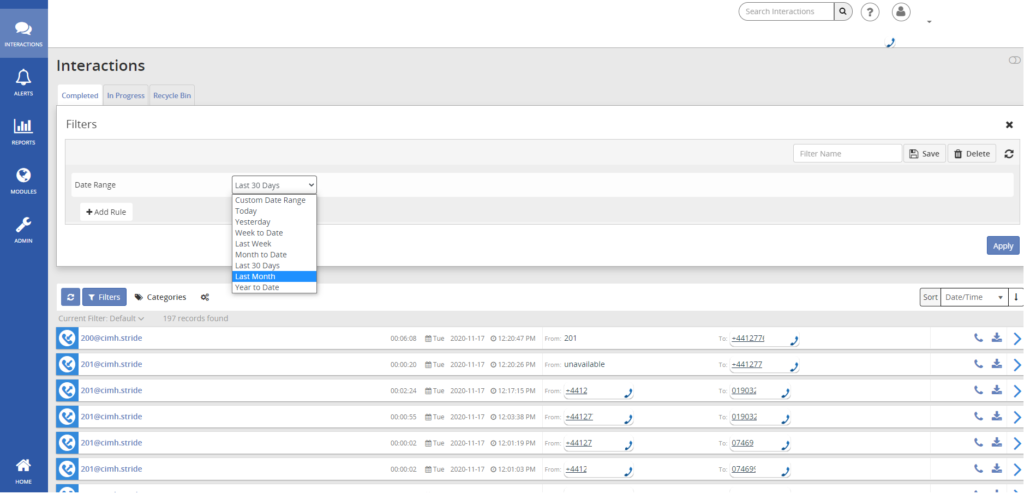
Task: Close the Filters panel with X
Action: coord(1009,124)
